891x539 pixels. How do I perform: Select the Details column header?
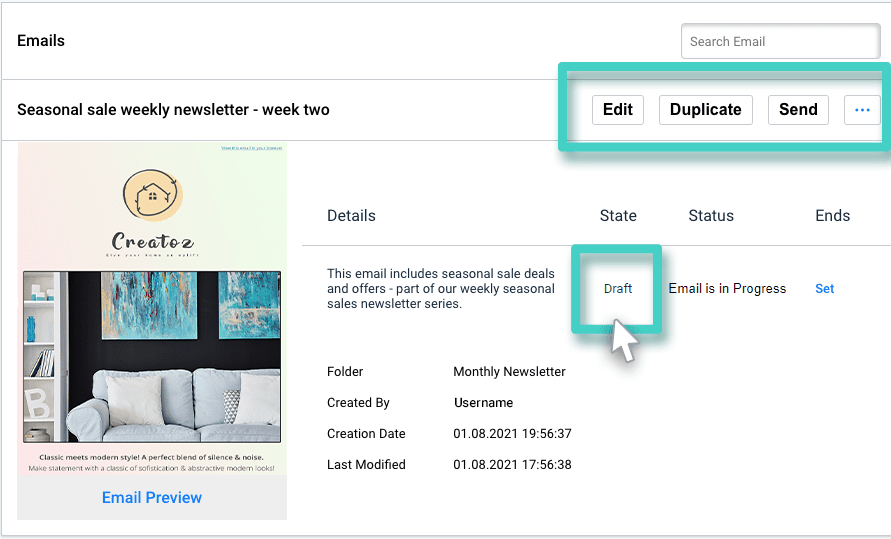click(351, 216)
